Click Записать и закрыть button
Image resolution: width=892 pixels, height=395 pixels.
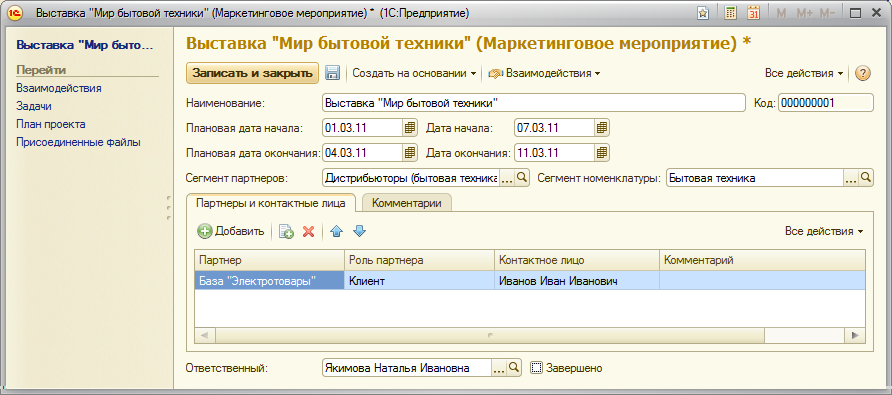253,73
